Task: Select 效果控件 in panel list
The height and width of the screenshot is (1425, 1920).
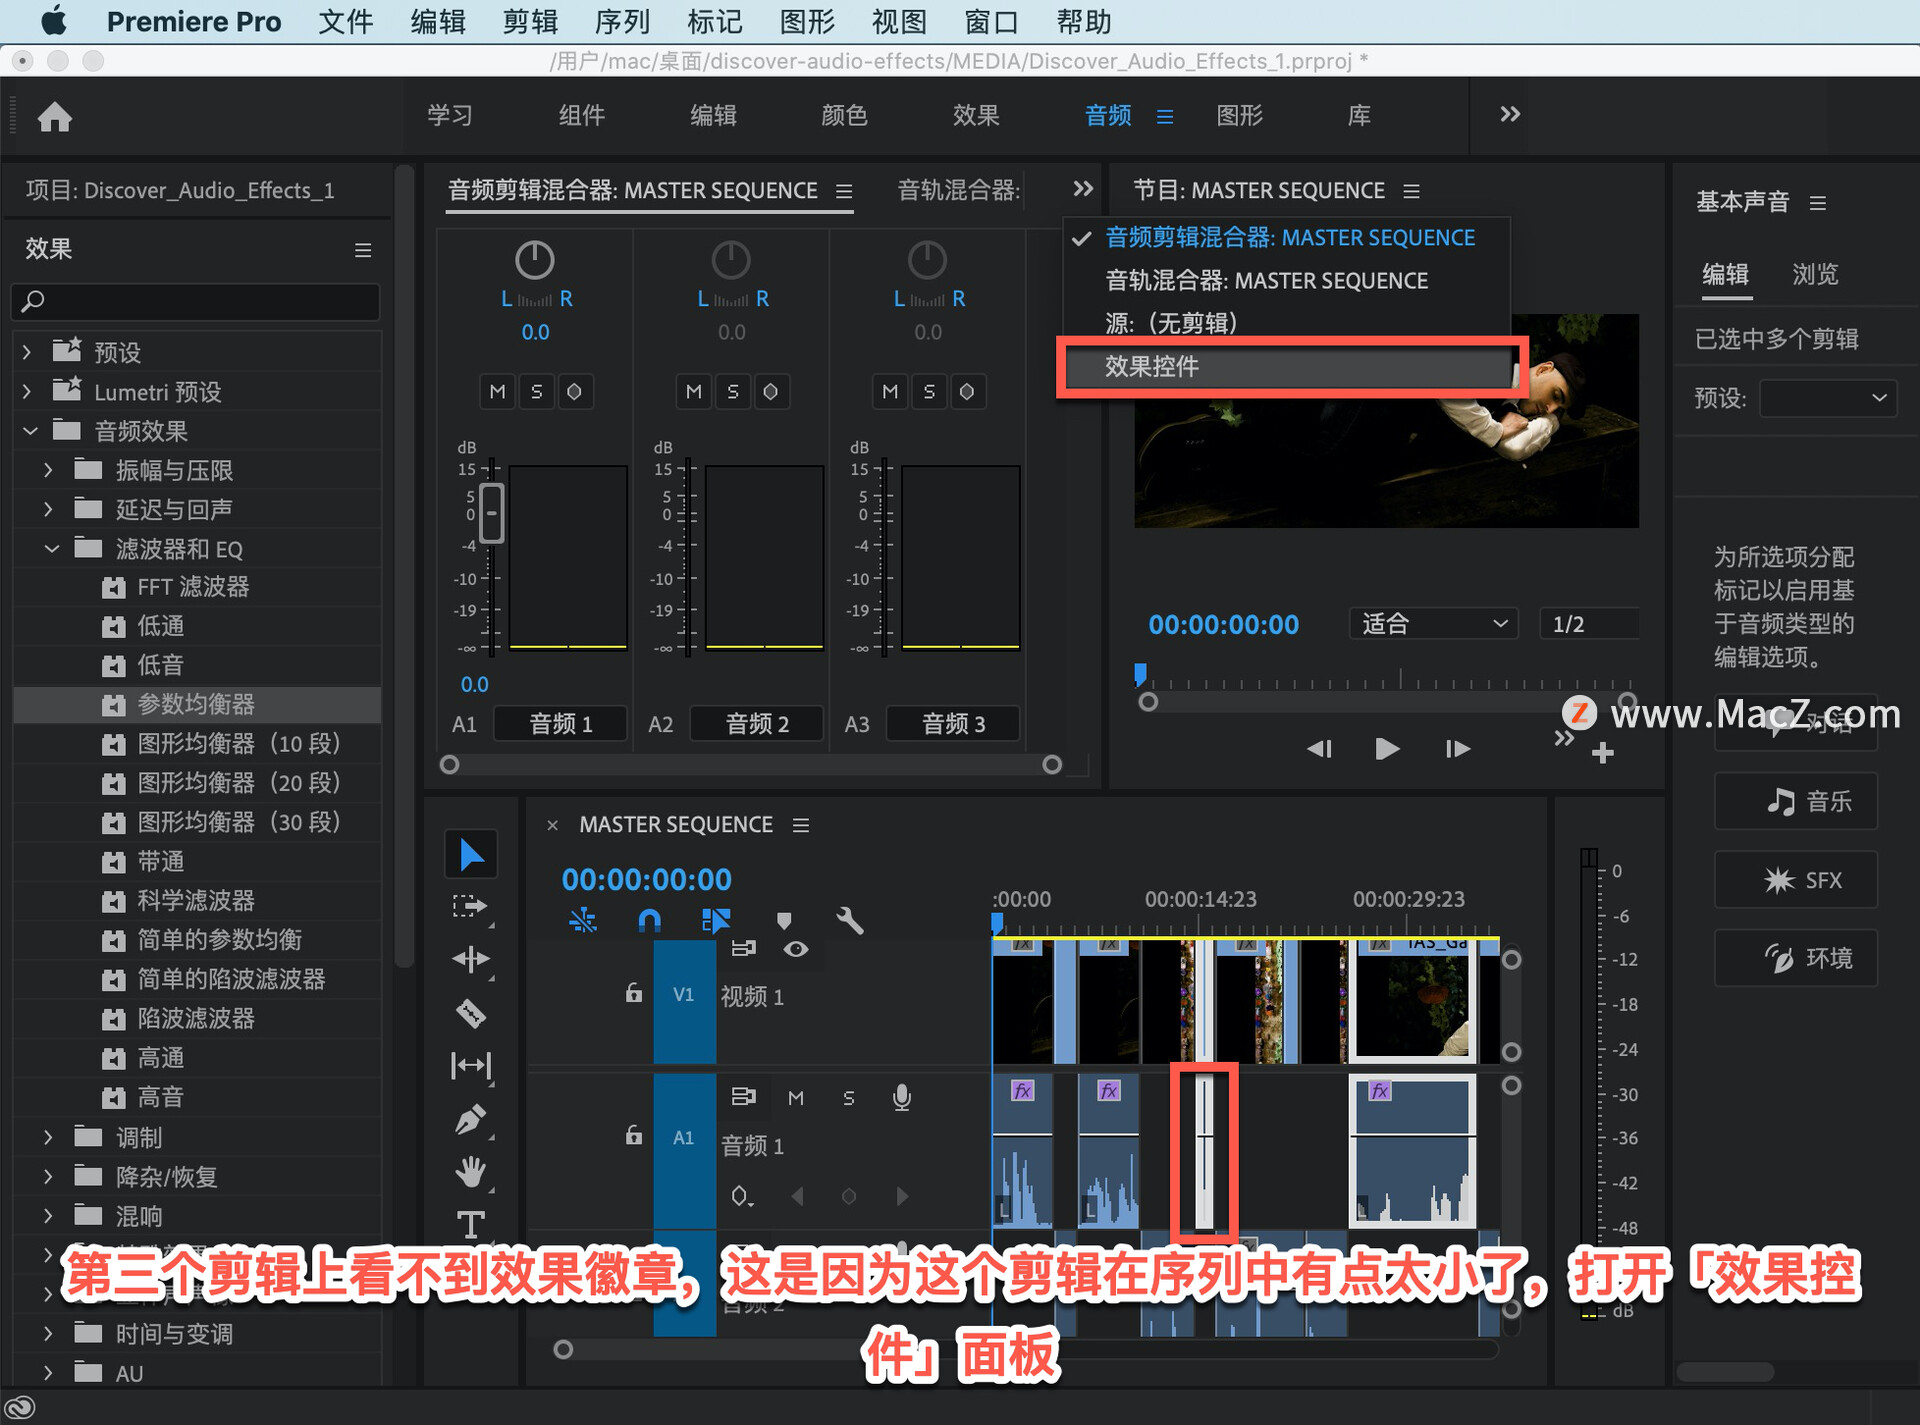Action: click(1289, 366)
